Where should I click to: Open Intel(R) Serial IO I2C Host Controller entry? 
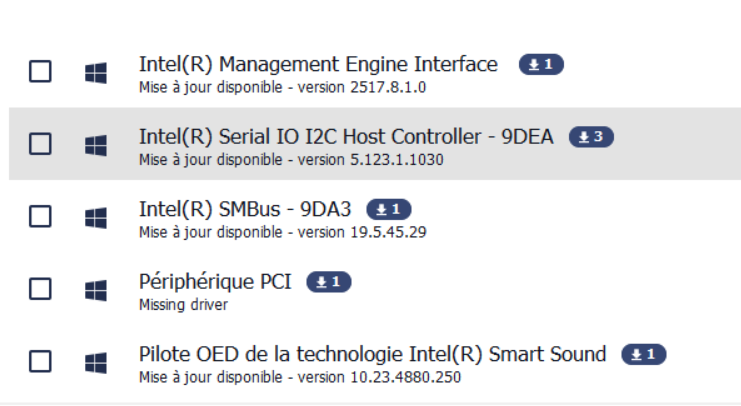(346, 137)
